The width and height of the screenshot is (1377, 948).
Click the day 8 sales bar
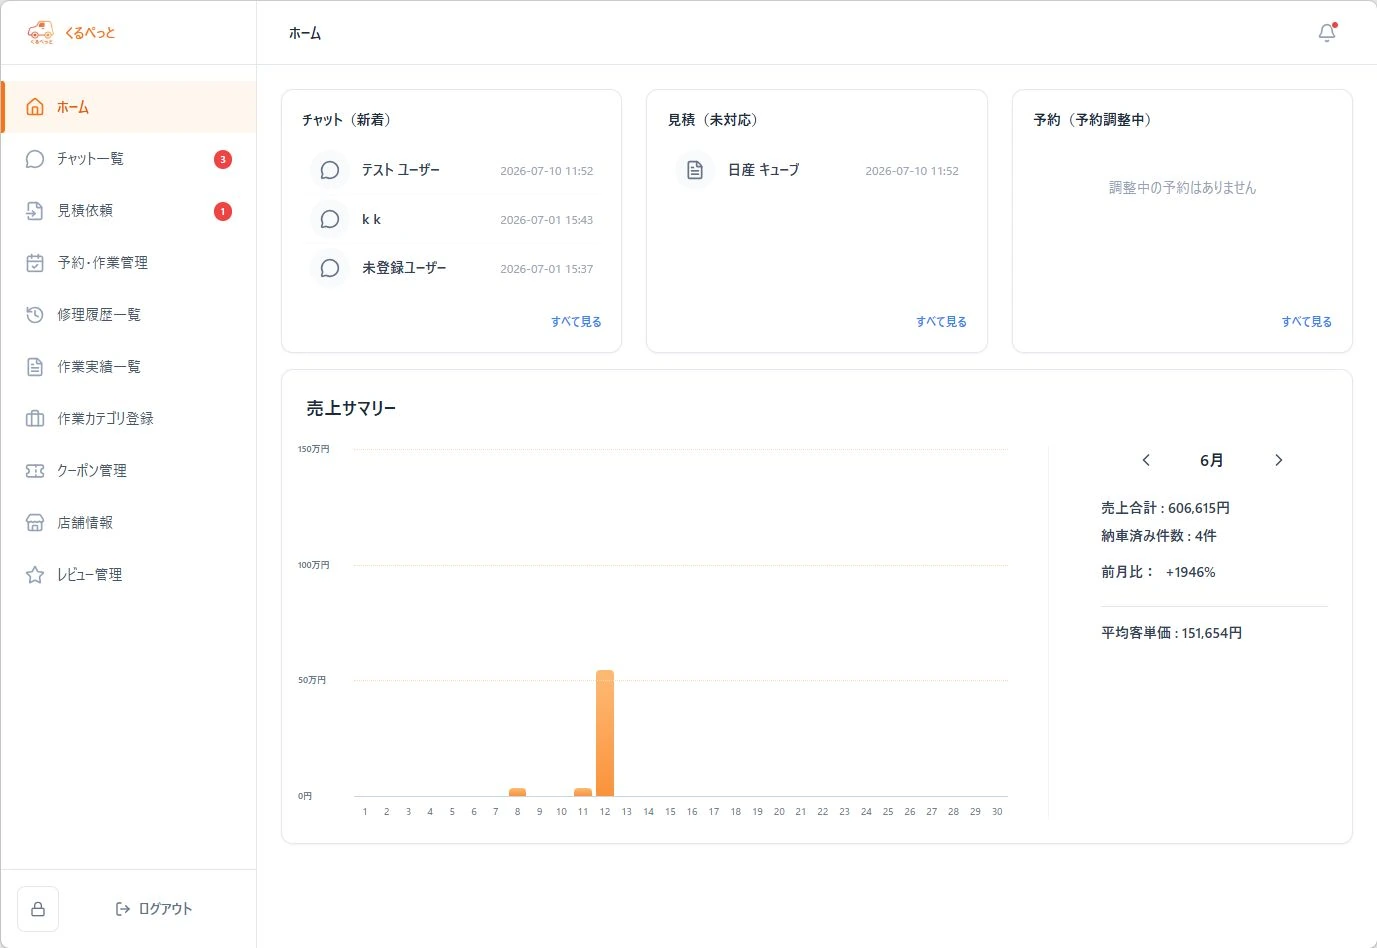pos(517,792)
